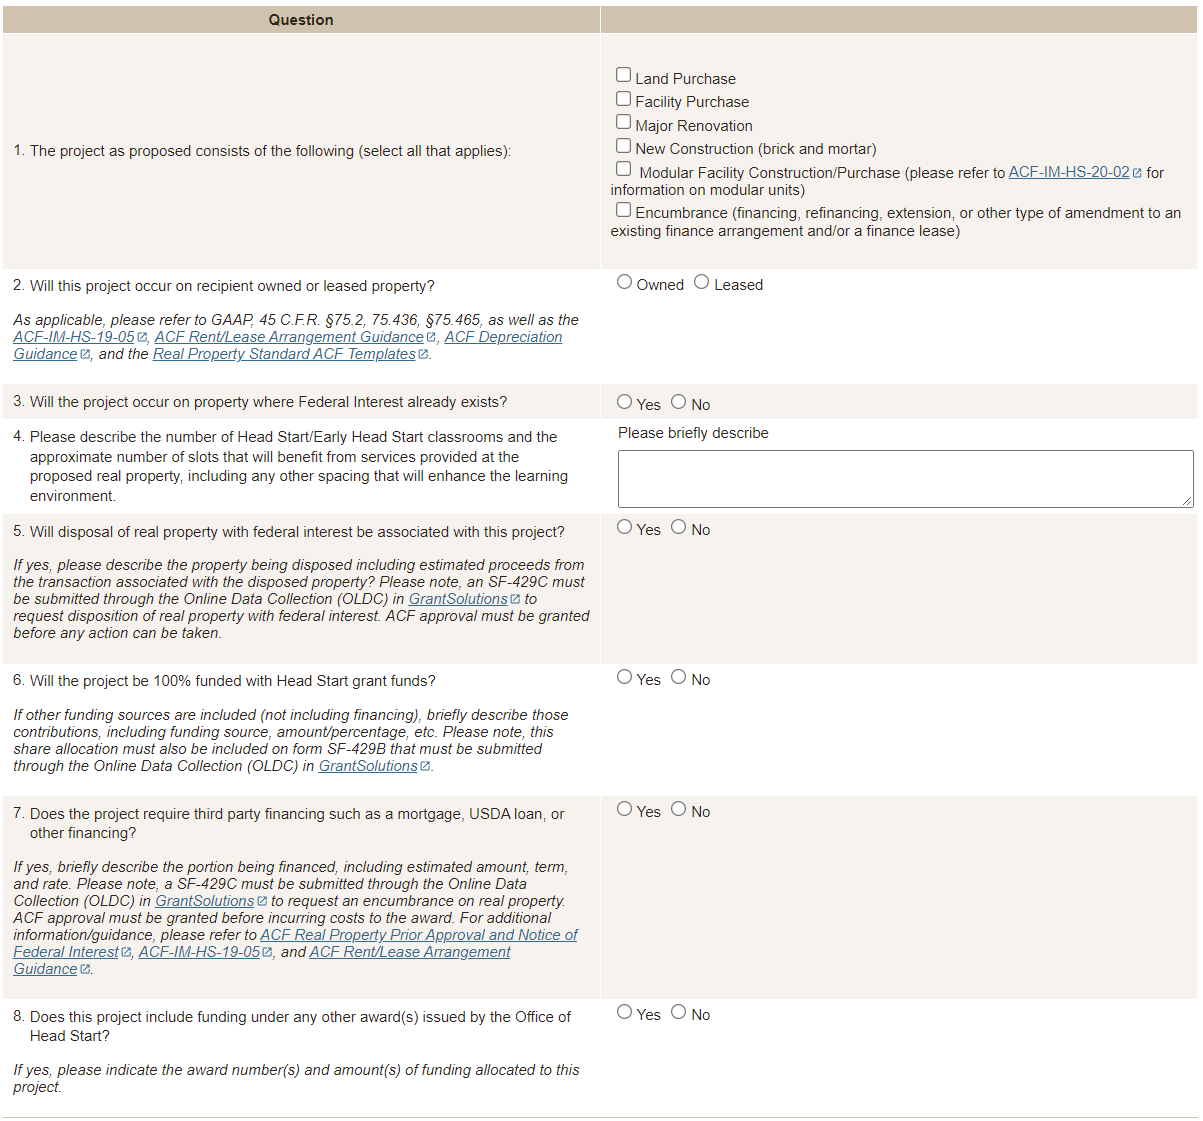1203x1121 pixels.
Task: Choose No for disposal of real property
Action: 678,527
